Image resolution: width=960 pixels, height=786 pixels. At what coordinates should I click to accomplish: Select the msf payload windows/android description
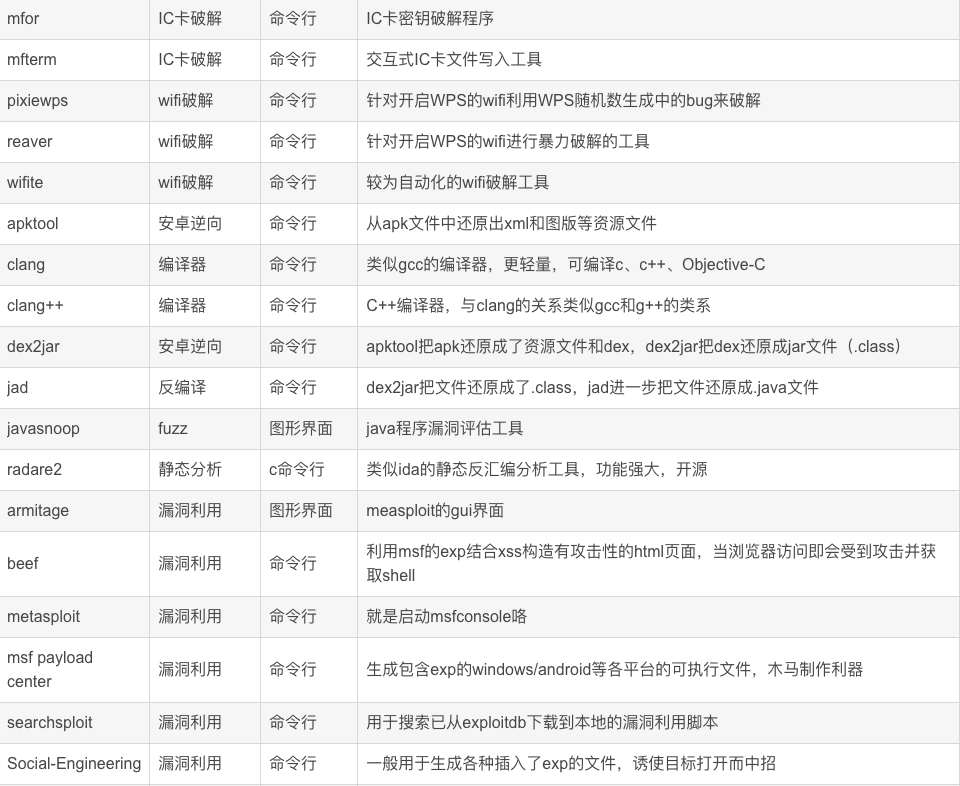(615, 669)
